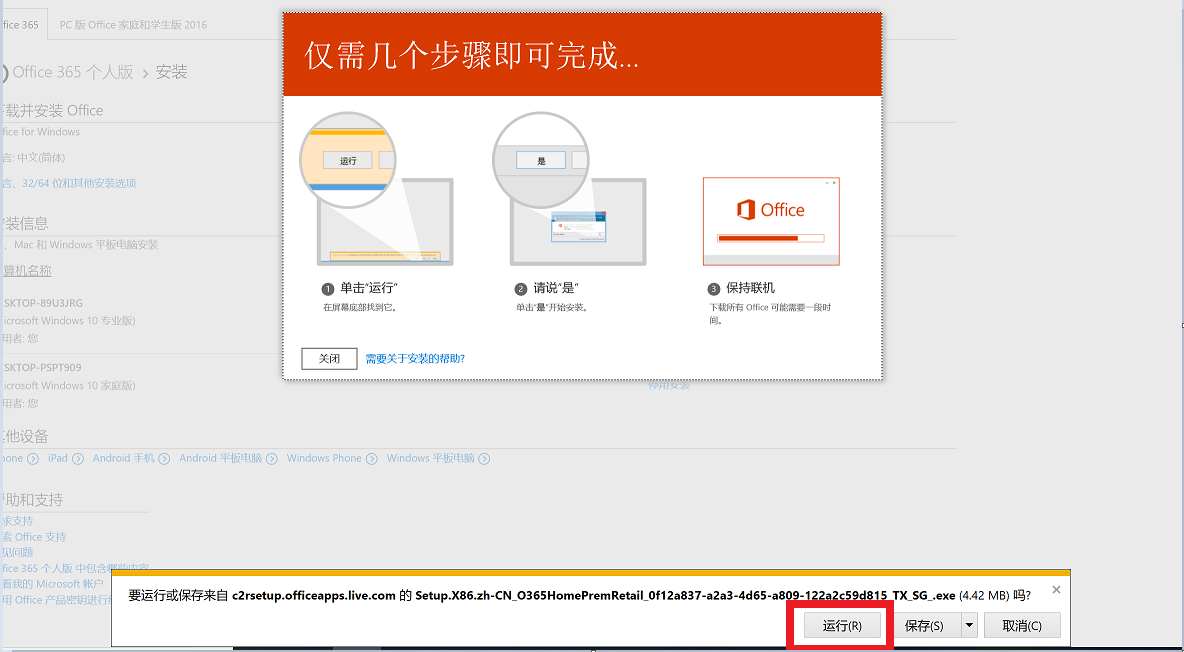Click the arrow icon beside Android 手机
The image size is (1184, 652).
tap(164, 459)
